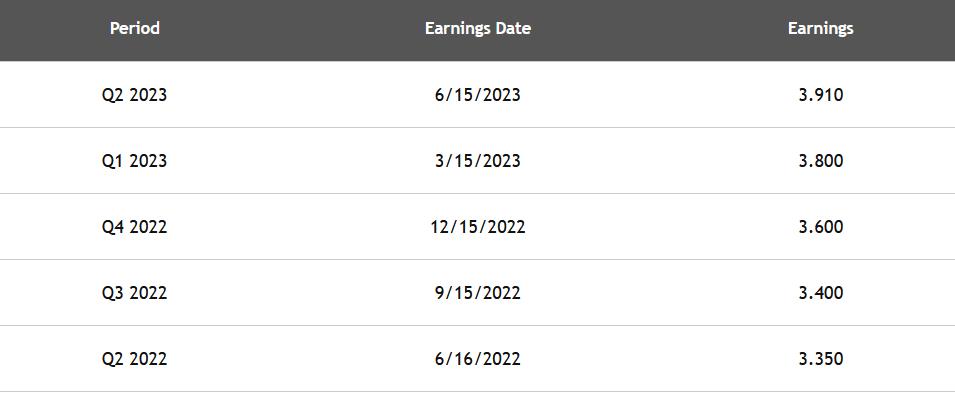Viewport: 955px width, 395px height.
Task: Click the Earnings Date column header
Action: click(478, 28)
